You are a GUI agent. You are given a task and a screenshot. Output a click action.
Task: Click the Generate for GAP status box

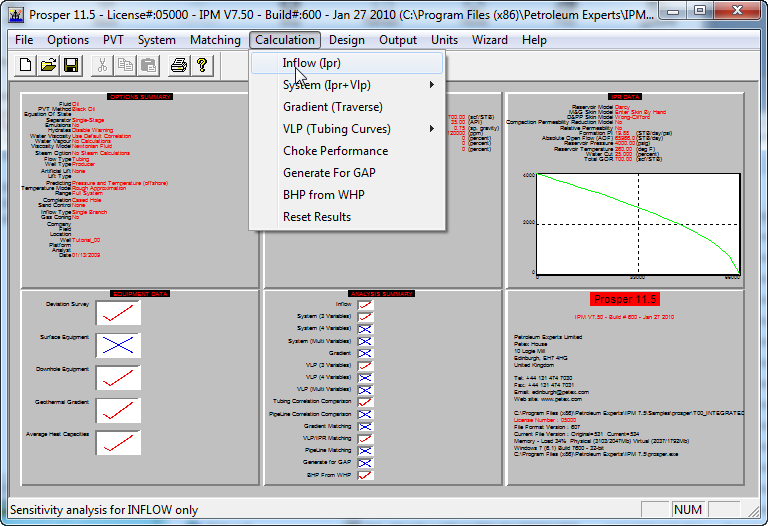coord(365,463)
